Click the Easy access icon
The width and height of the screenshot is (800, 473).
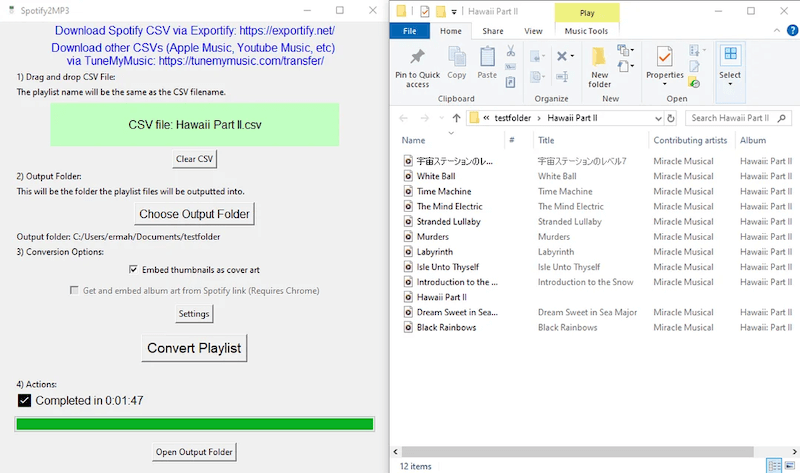tap(623, 66)
